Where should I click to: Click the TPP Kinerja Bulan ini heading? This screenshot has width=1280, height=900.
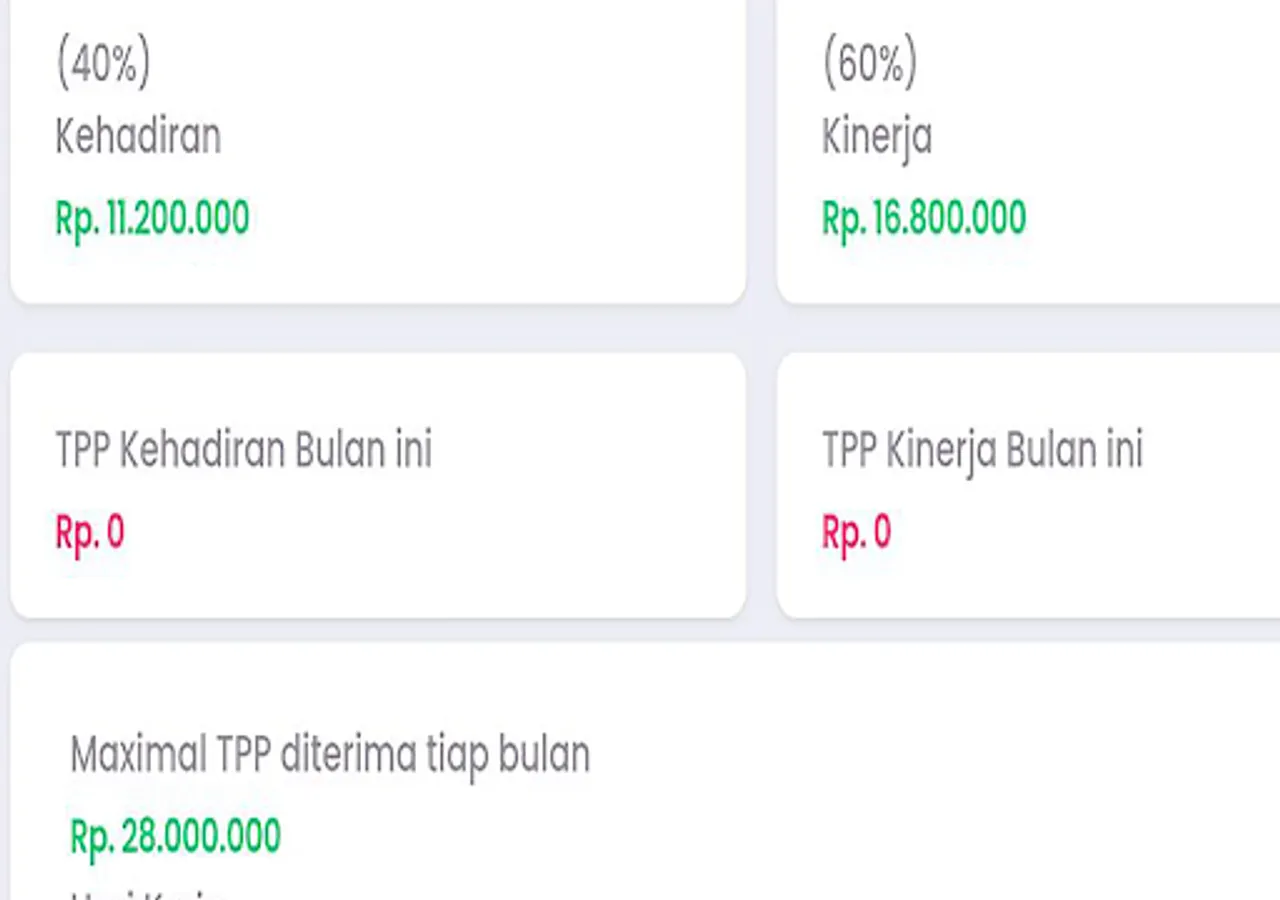pos(982,450)
